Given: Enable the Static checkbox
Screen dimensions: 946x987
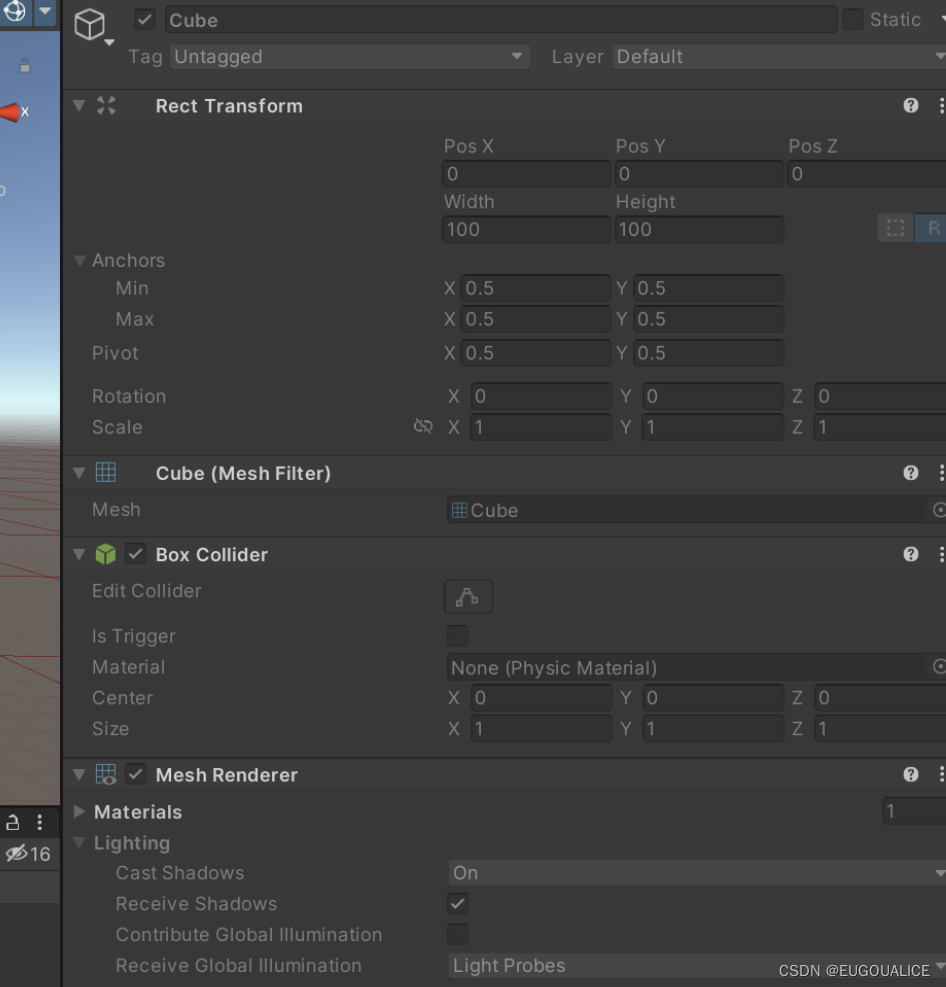Looking at the screenshot, I should pos(853,19).
